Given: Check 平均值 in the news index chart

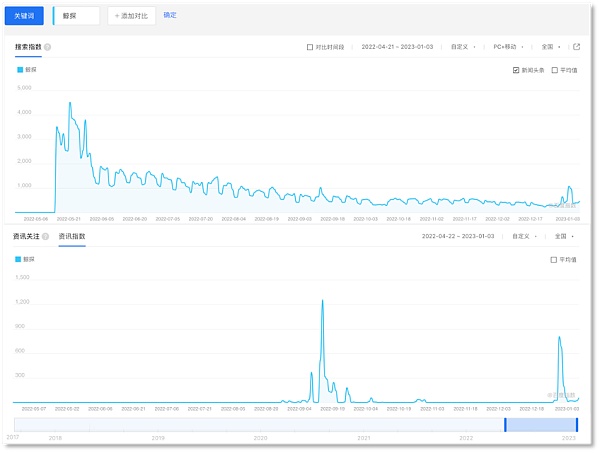Looking at the screenshot, I should 555,259.
